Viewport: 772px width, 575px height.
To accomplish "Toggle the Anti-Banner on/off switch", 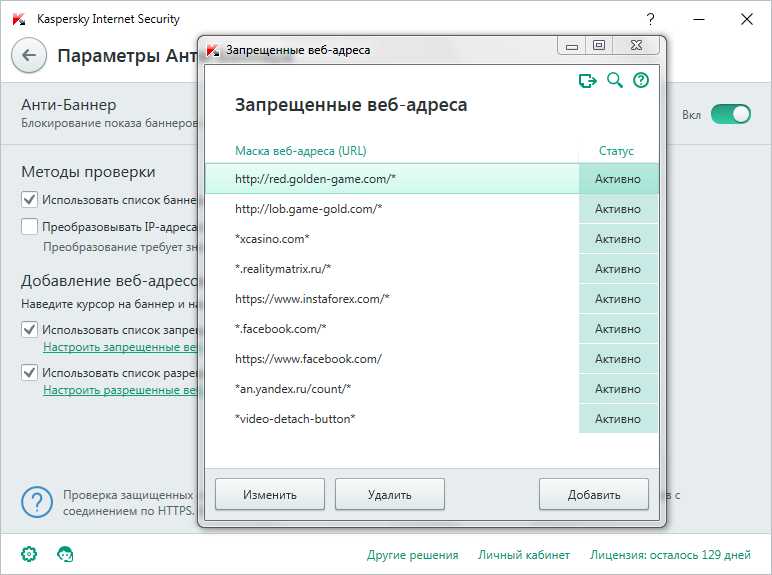I will tap(731, 114).
